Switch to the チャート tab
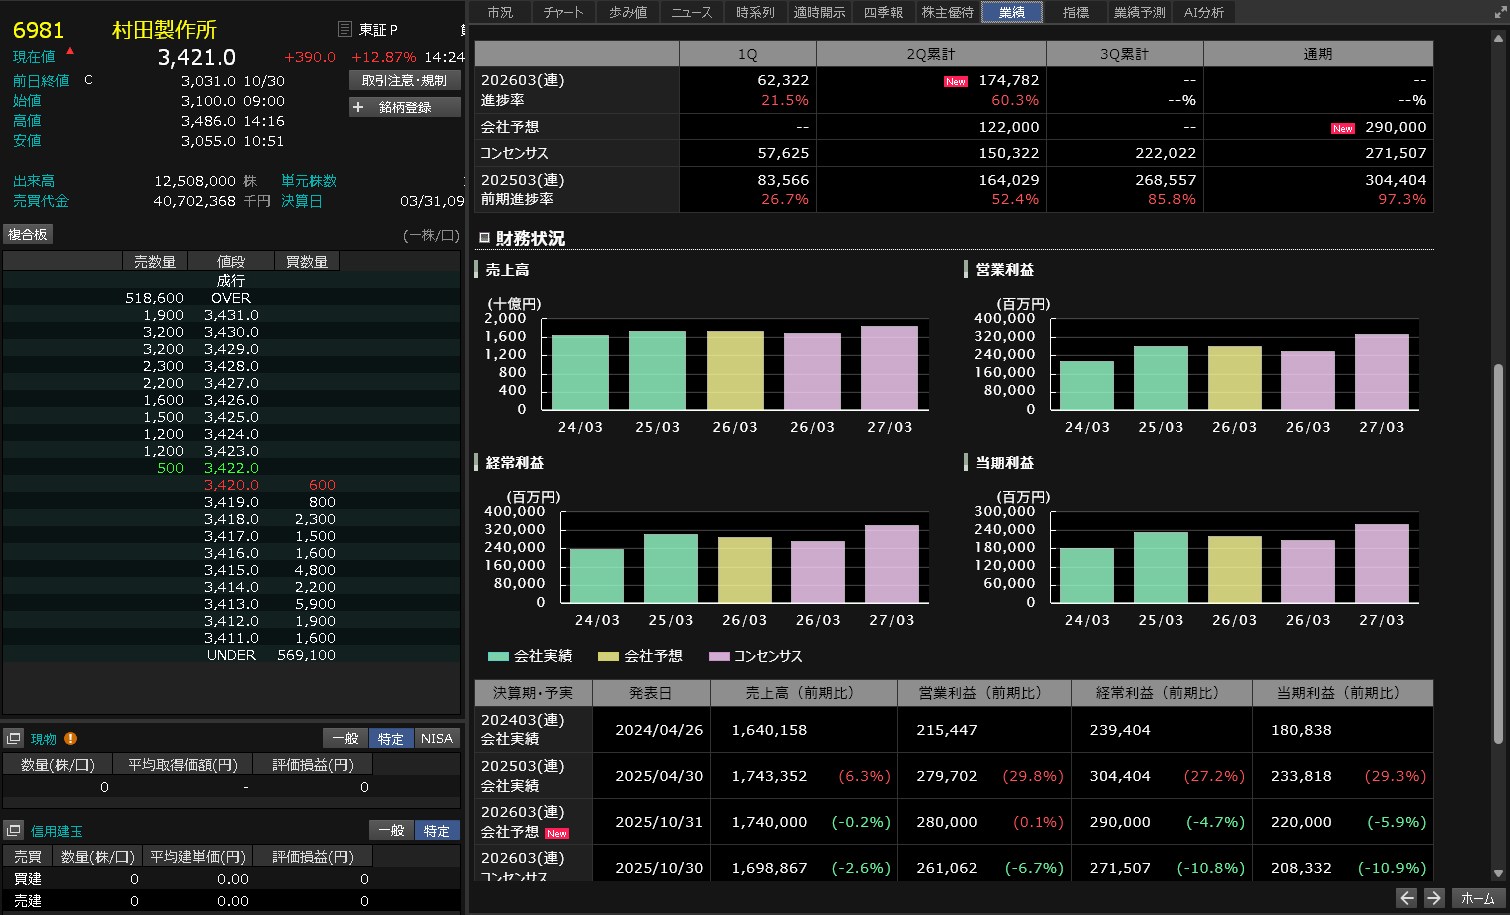Viewport: 1510px width, 915px height. click(563, 12)
